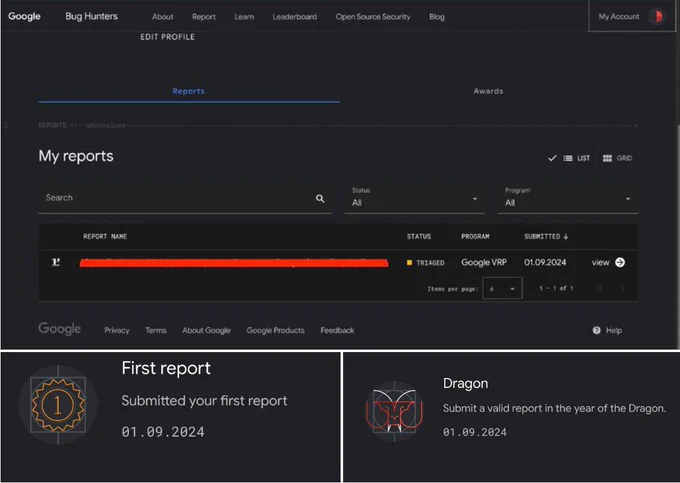Click the list view lines icon
This screenshot has width=680, height=483.
point(568,158)
